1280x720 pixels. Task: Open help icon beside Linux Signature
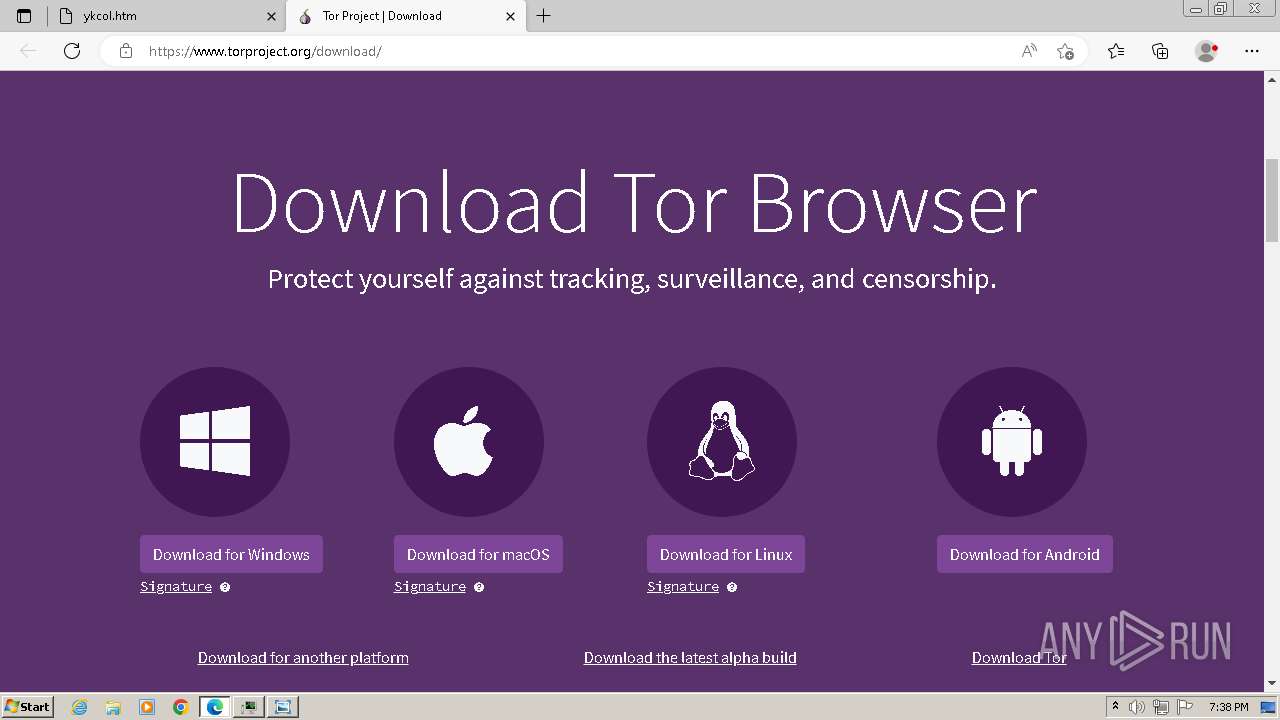point(732,587)
